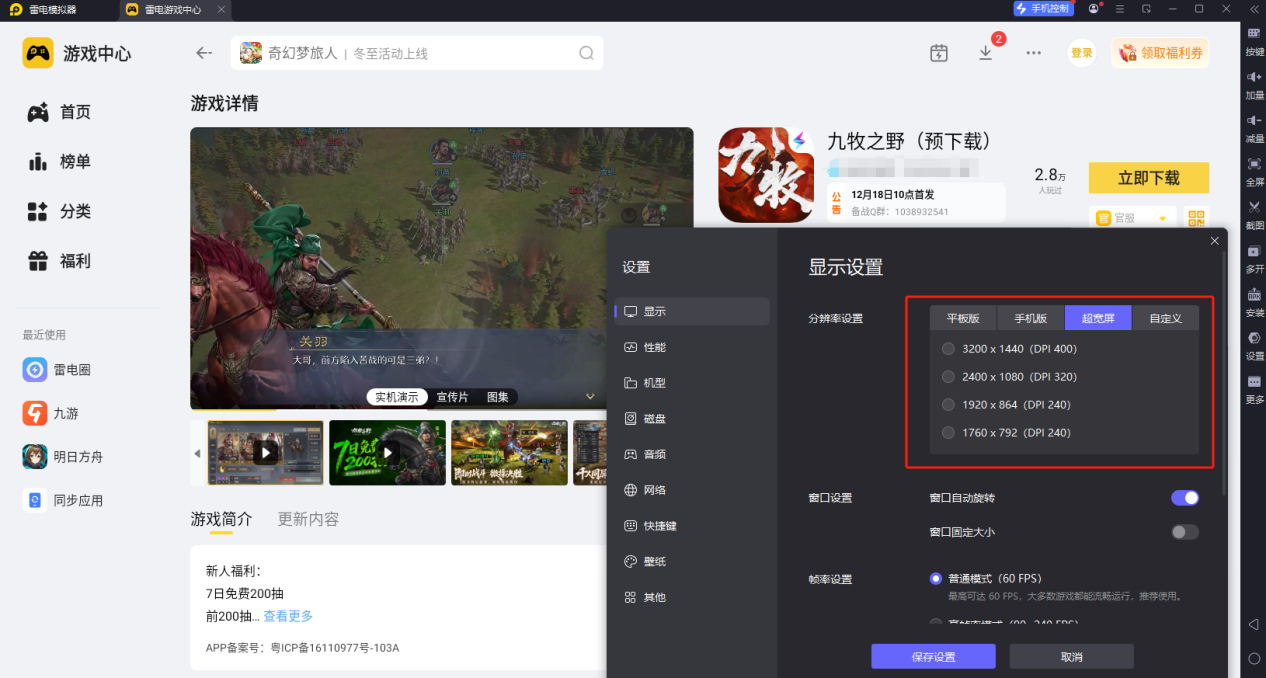The width and height of the screenshot is (1266, 678).
Task: Go back with the left arrow
Action: pyautogui.click(x=204, y=53)
